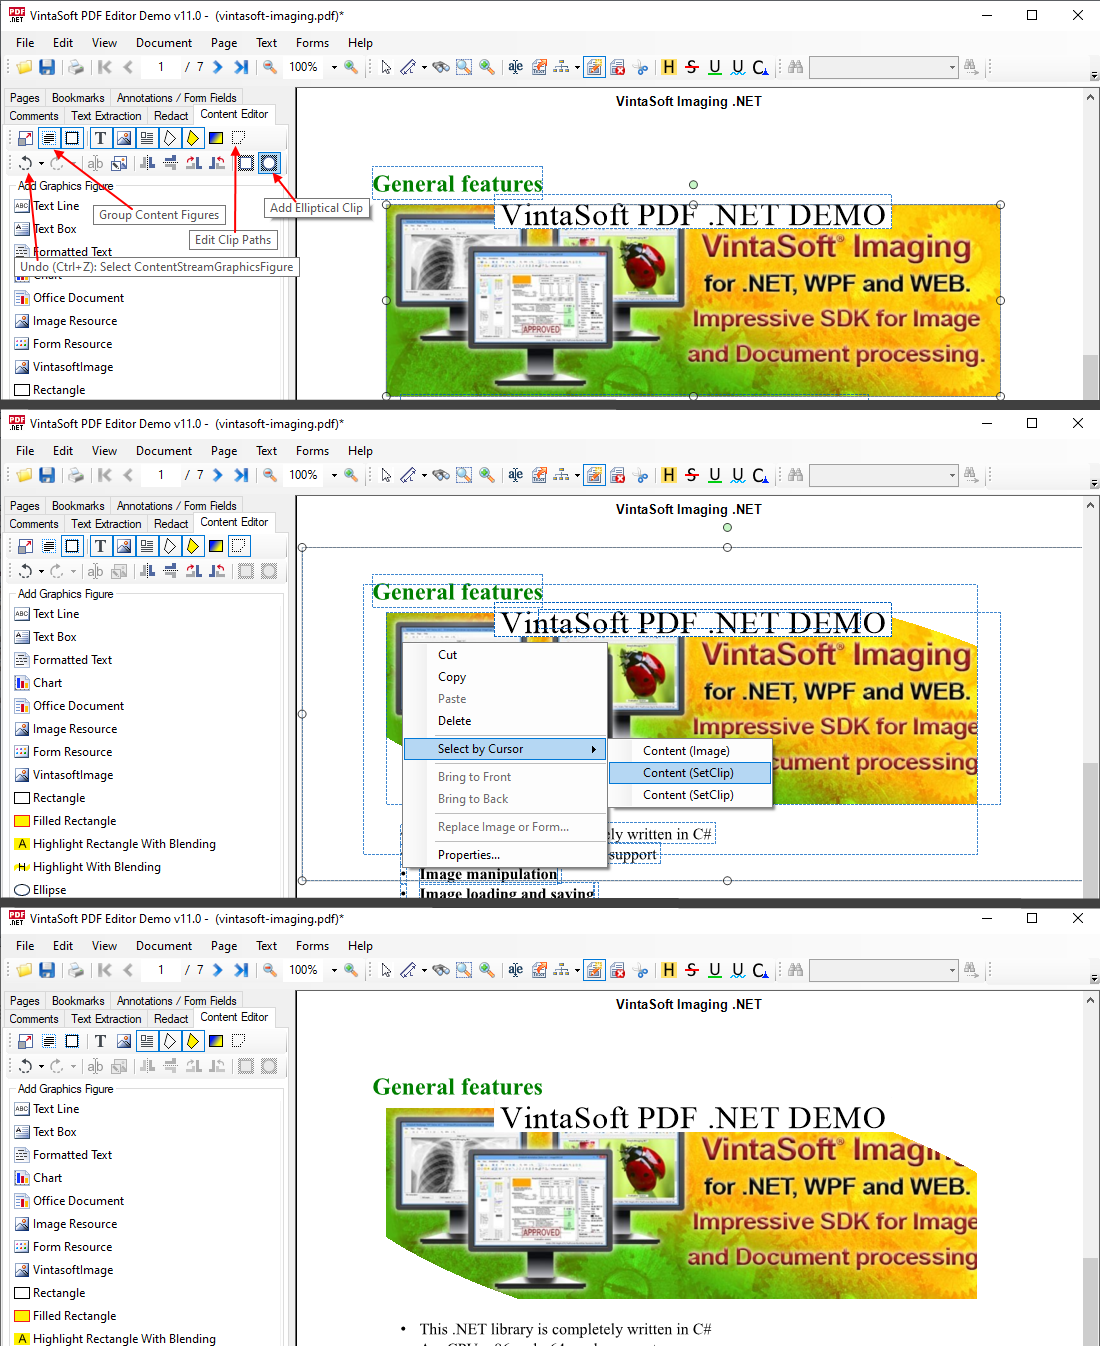Click the yellow Highlight text tool in bottom window toolbar
This screenshot has height=1346, width=1100.
pos(669,970)
